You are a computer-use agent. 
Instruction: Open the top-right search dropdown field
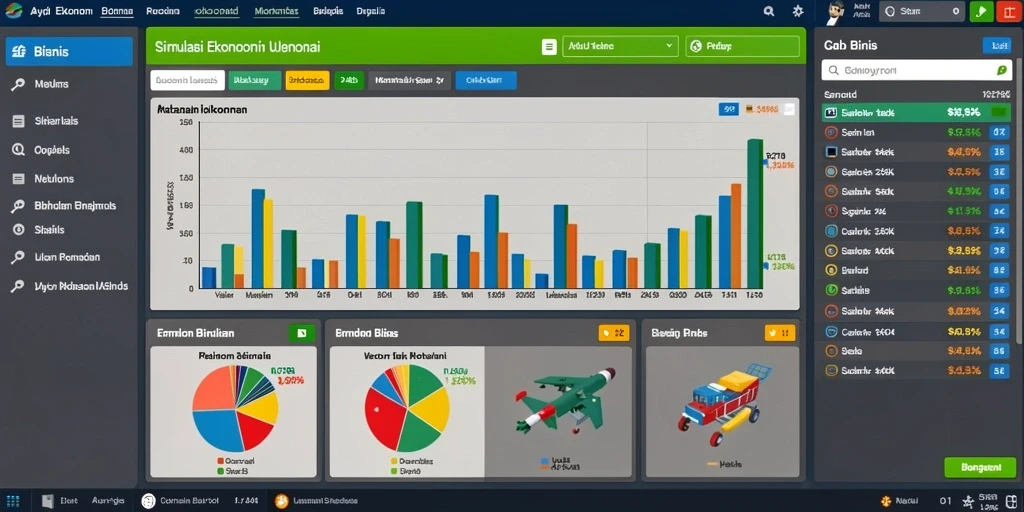921,11
